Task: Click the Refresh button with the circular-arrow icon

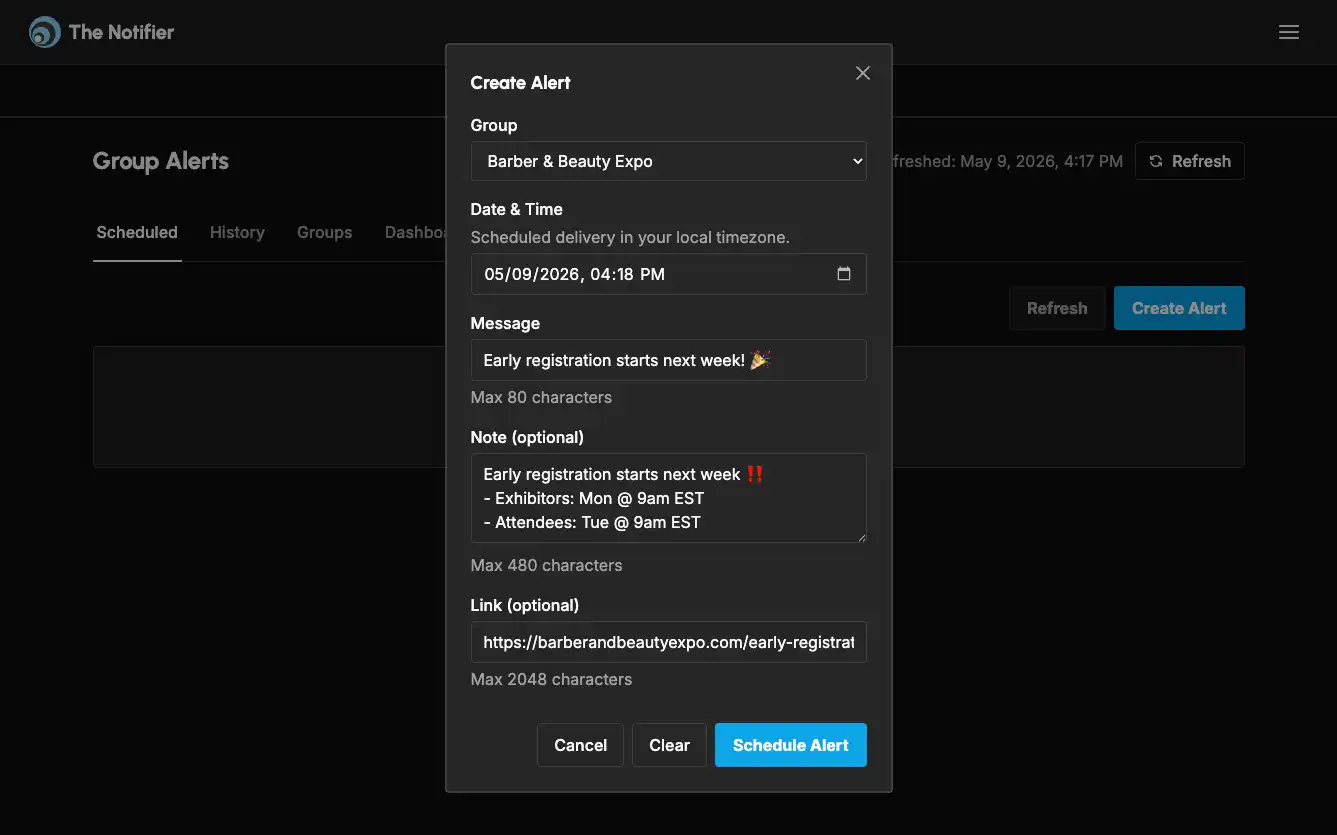Action: coord(1189,161)
